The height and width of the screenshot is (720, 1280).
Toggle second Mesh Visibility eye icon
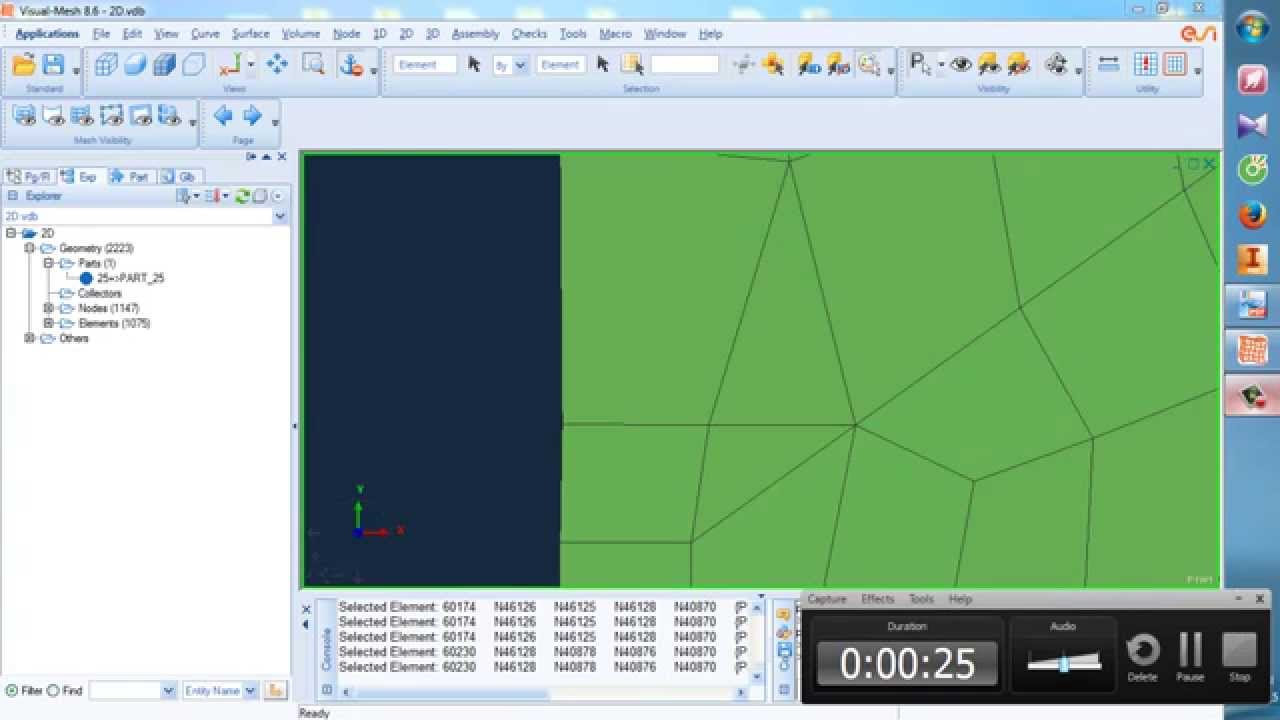click(x=53, y=116)
